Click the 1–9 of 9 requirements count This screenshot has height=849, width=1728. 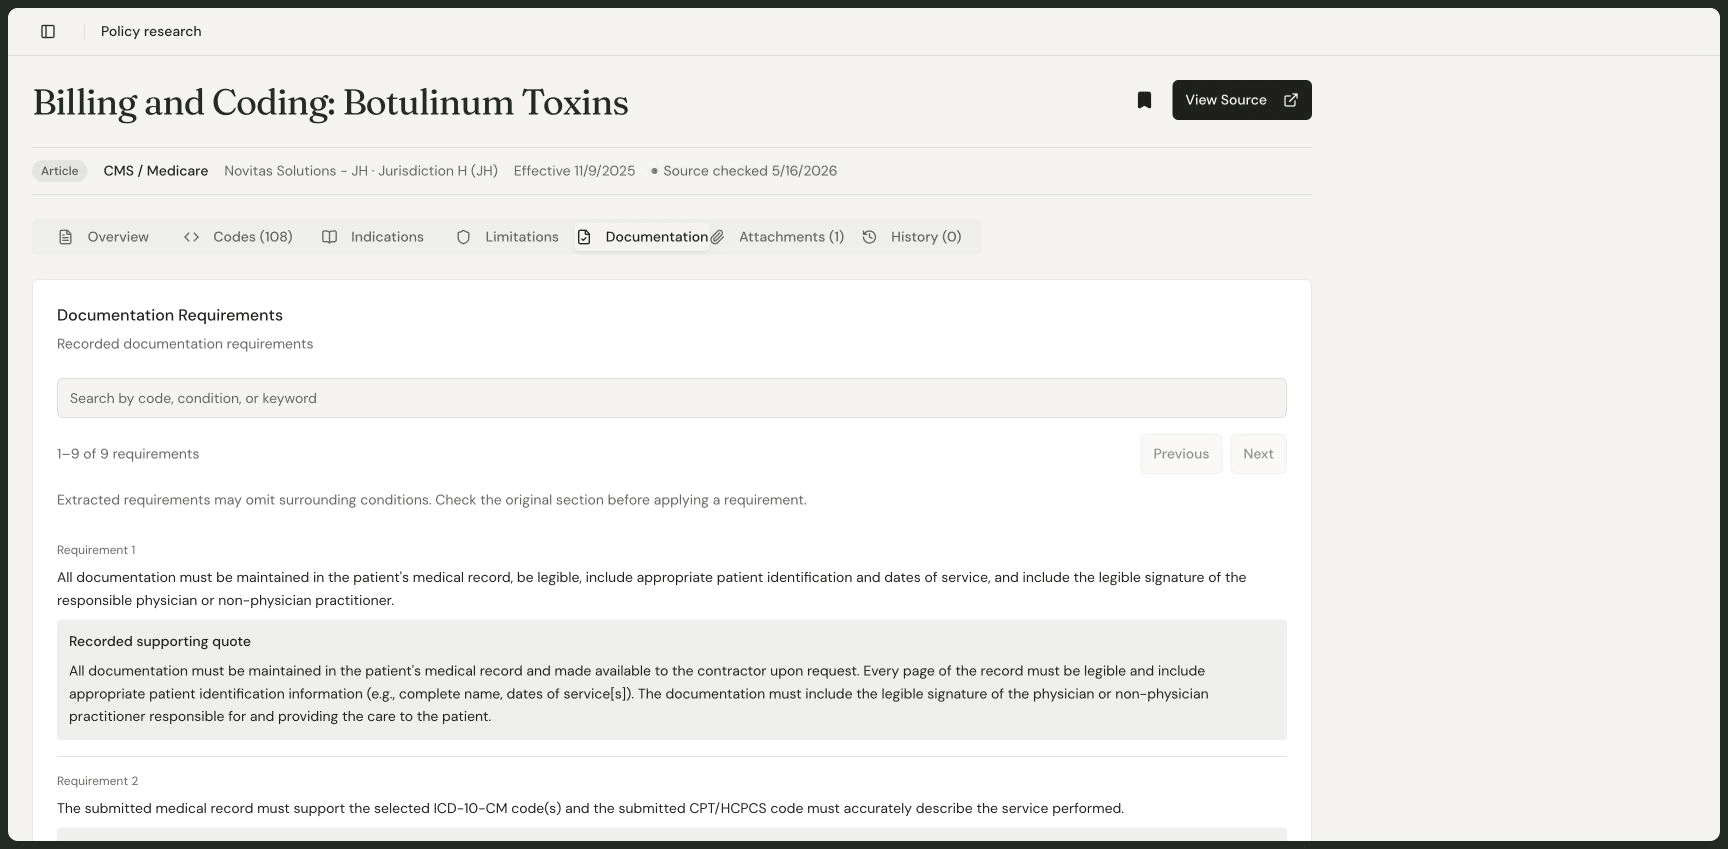[128, 454]
